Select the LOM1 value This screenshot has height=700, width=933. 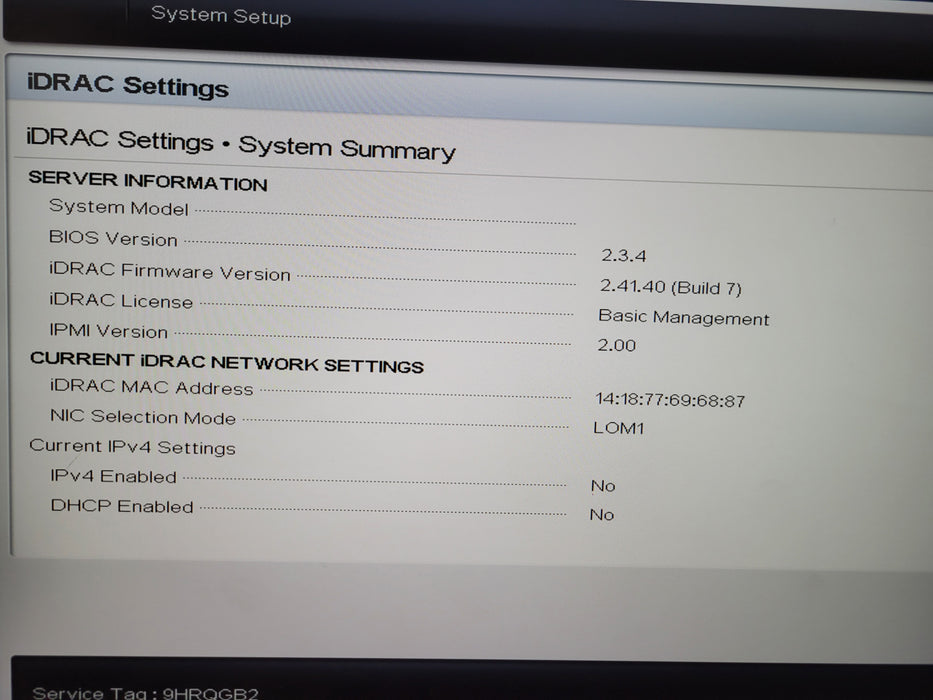click(619, 427)
